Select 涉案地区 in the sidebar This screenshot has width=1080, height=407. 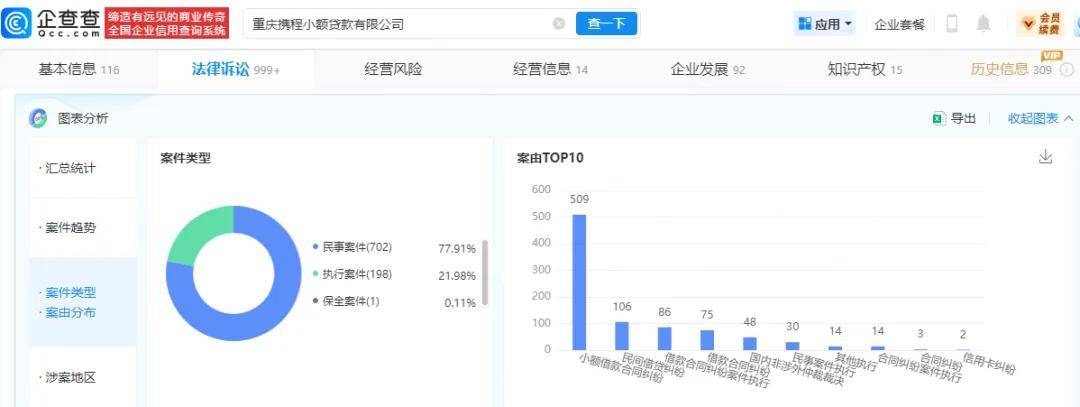70,377
